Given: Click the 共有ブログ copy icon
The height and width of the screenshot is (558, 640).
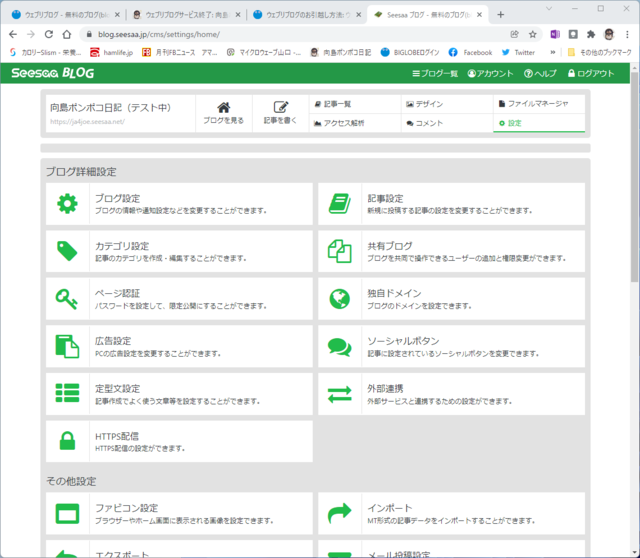Looking at the screenshot, I should point(340,251).
